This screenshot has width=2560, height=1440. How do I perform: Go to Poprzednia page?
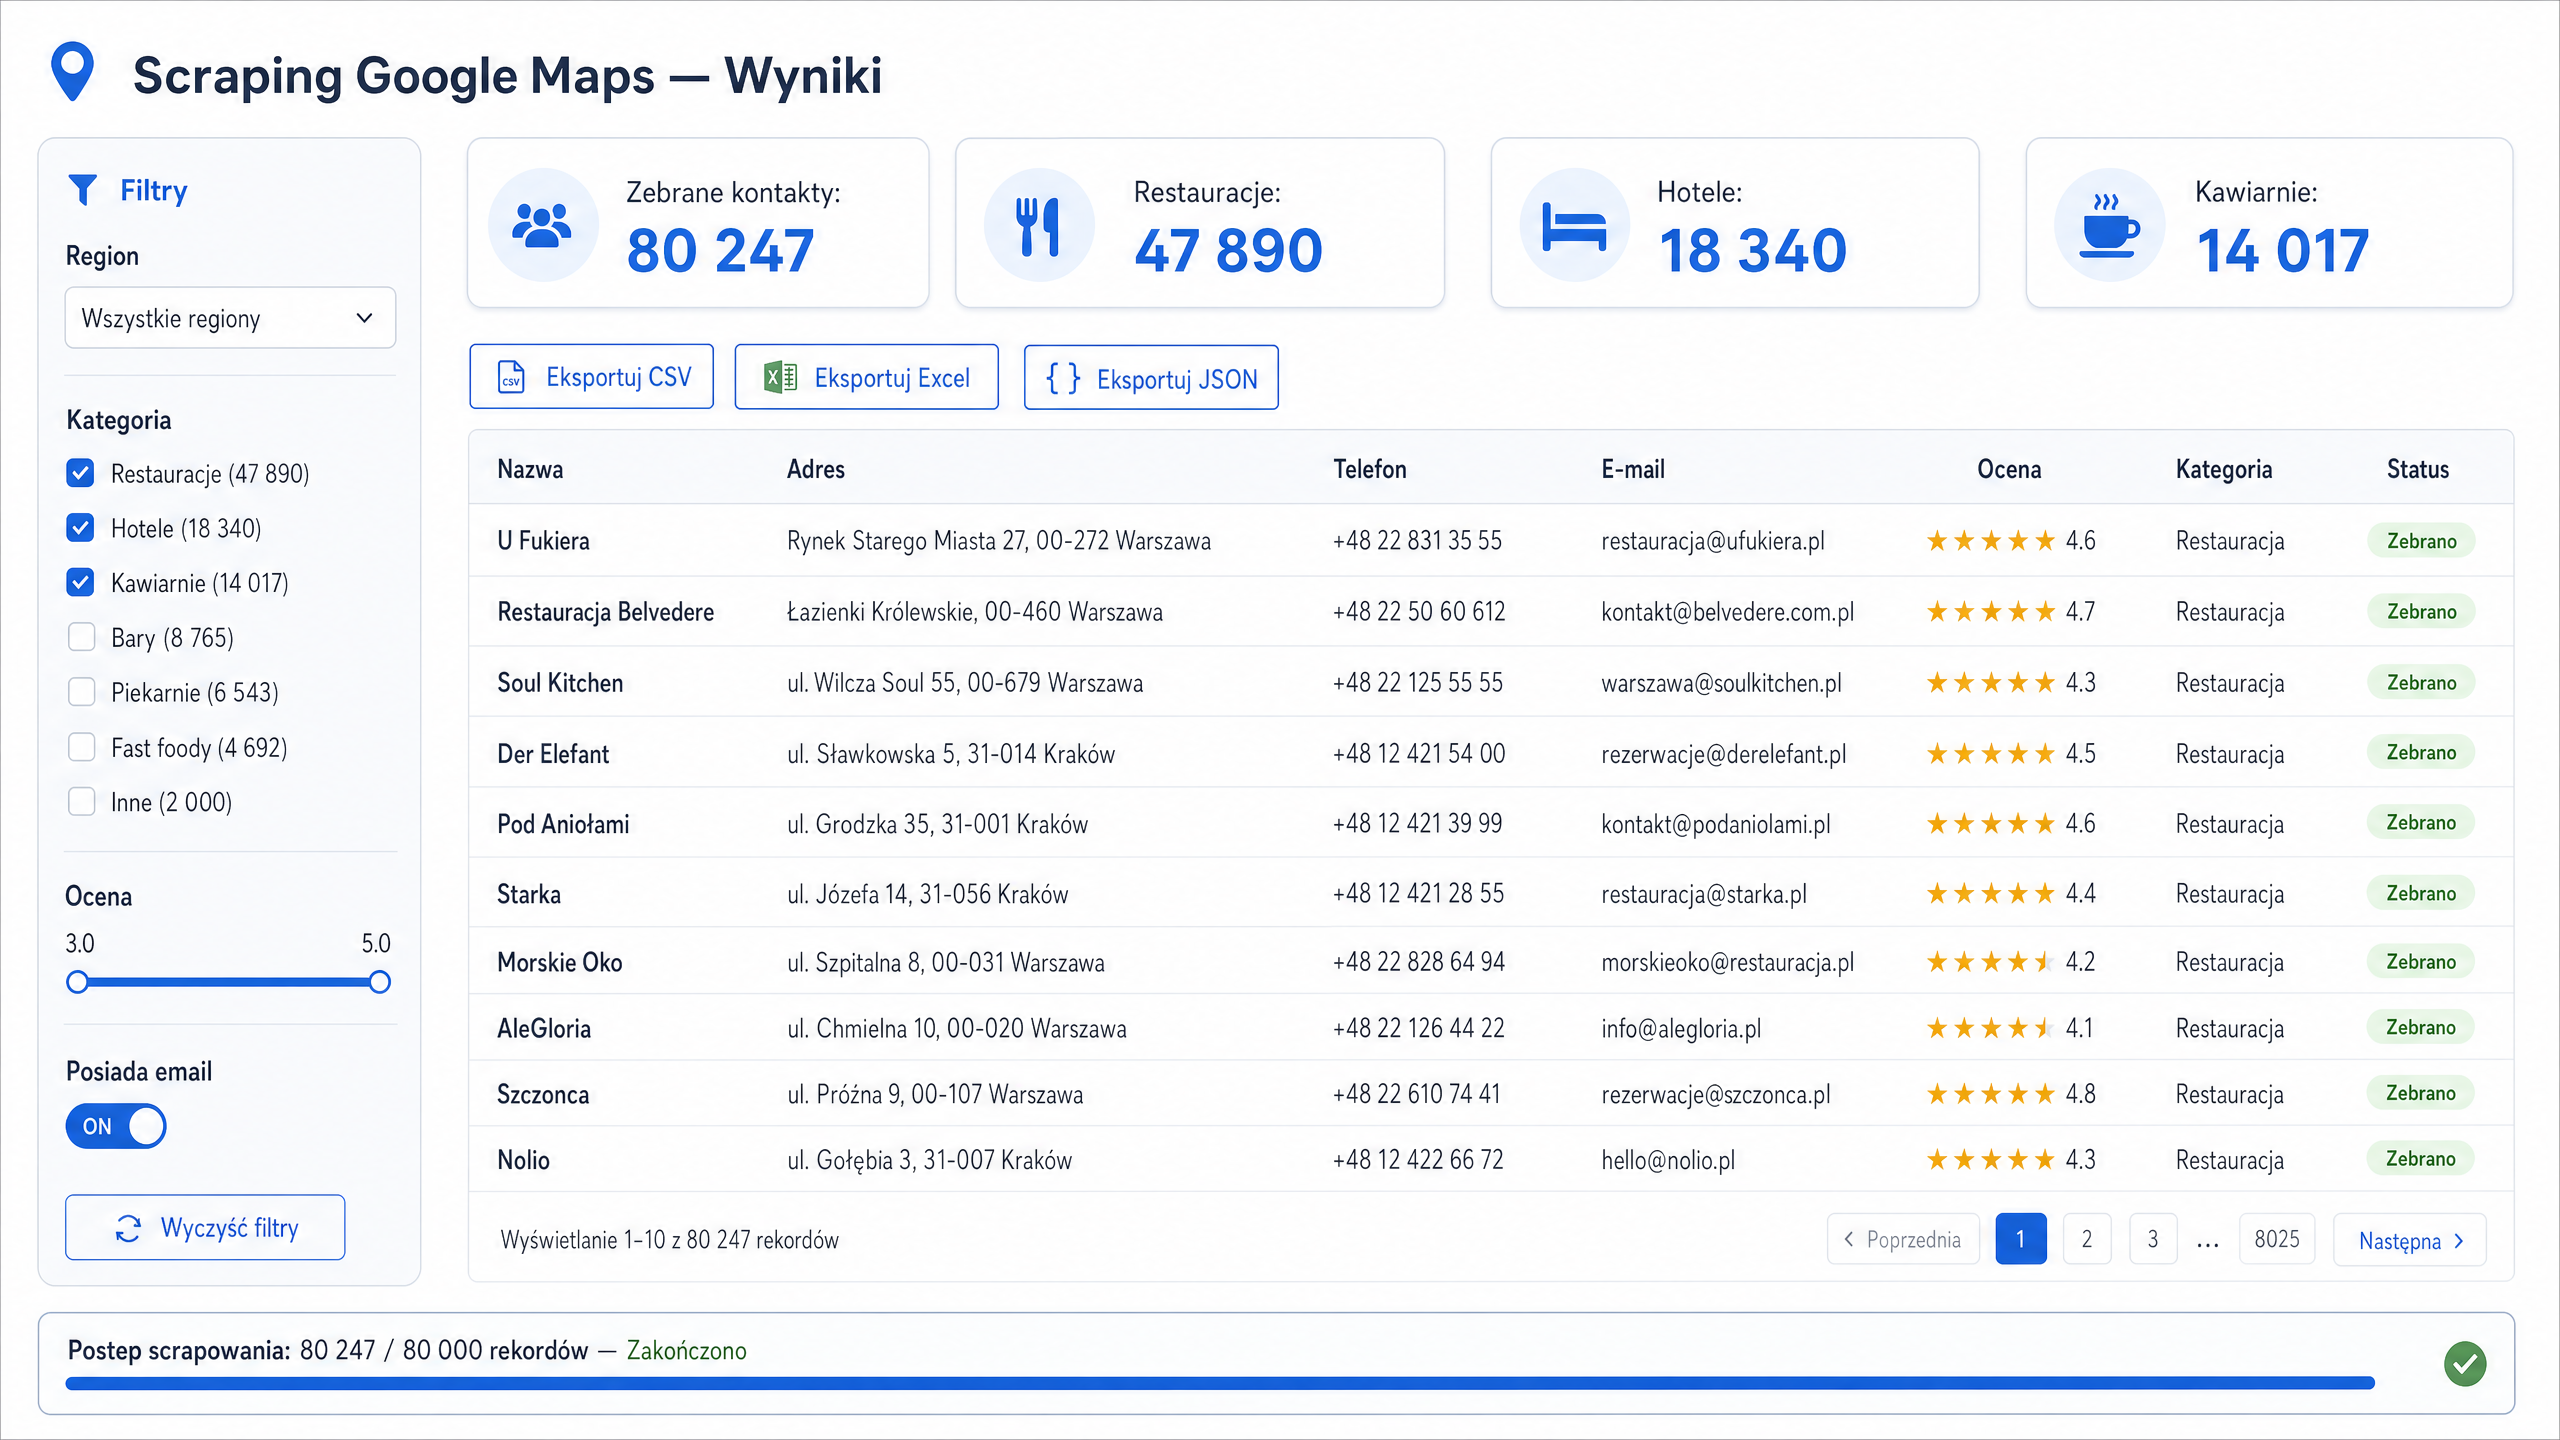[1903, 1239]
